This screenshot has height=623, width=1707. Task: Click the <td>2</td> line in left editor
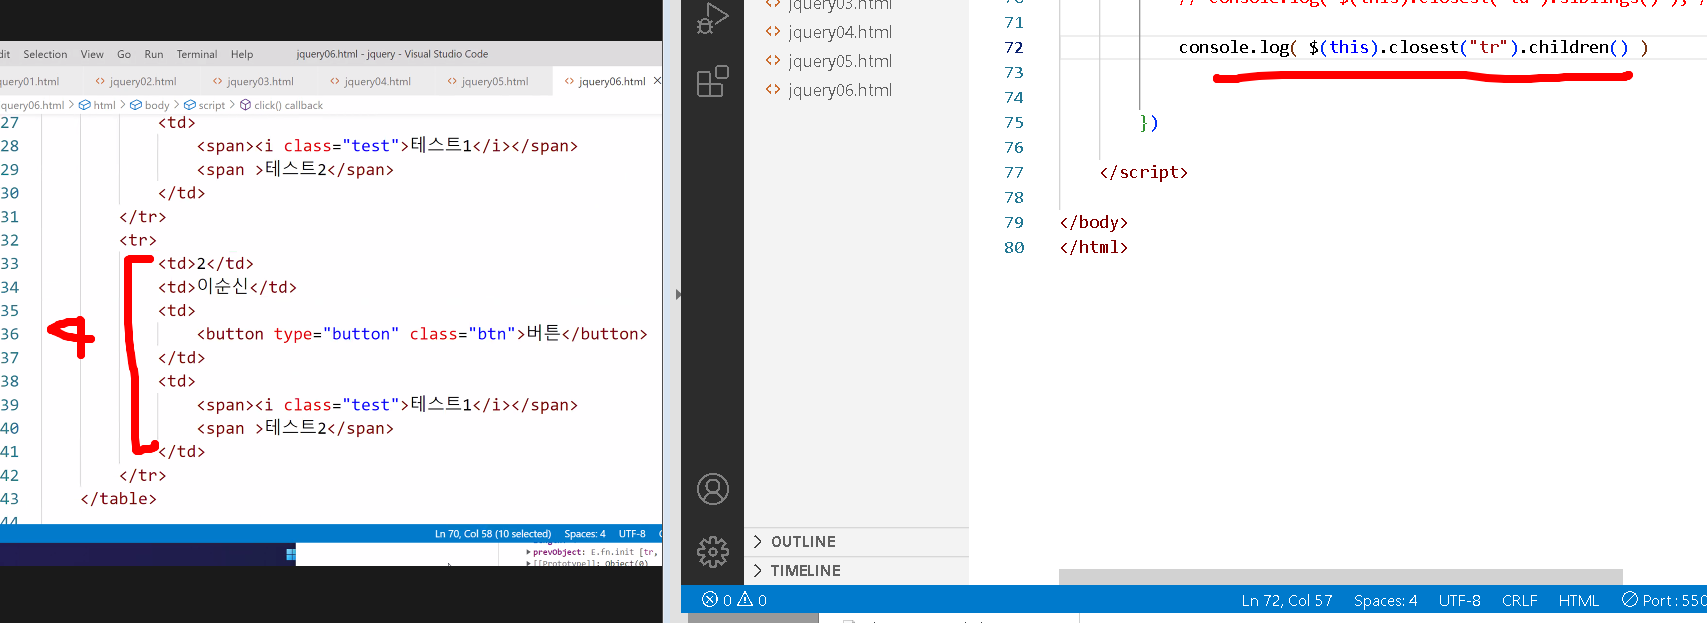[x=206, y=263]
